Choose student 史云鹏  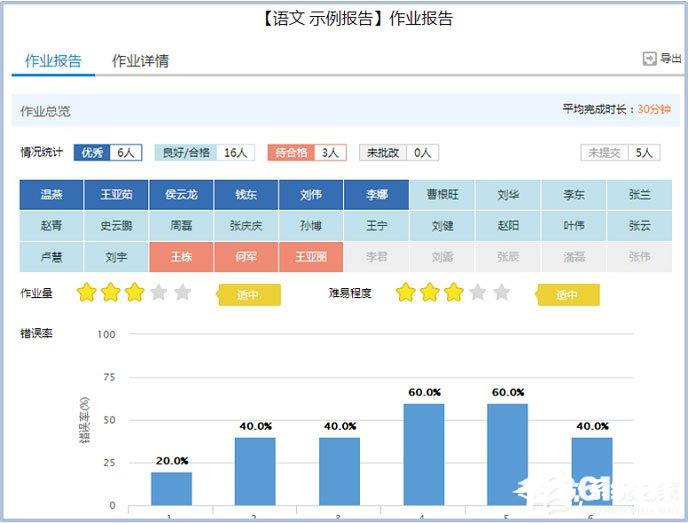click(116, 226)
